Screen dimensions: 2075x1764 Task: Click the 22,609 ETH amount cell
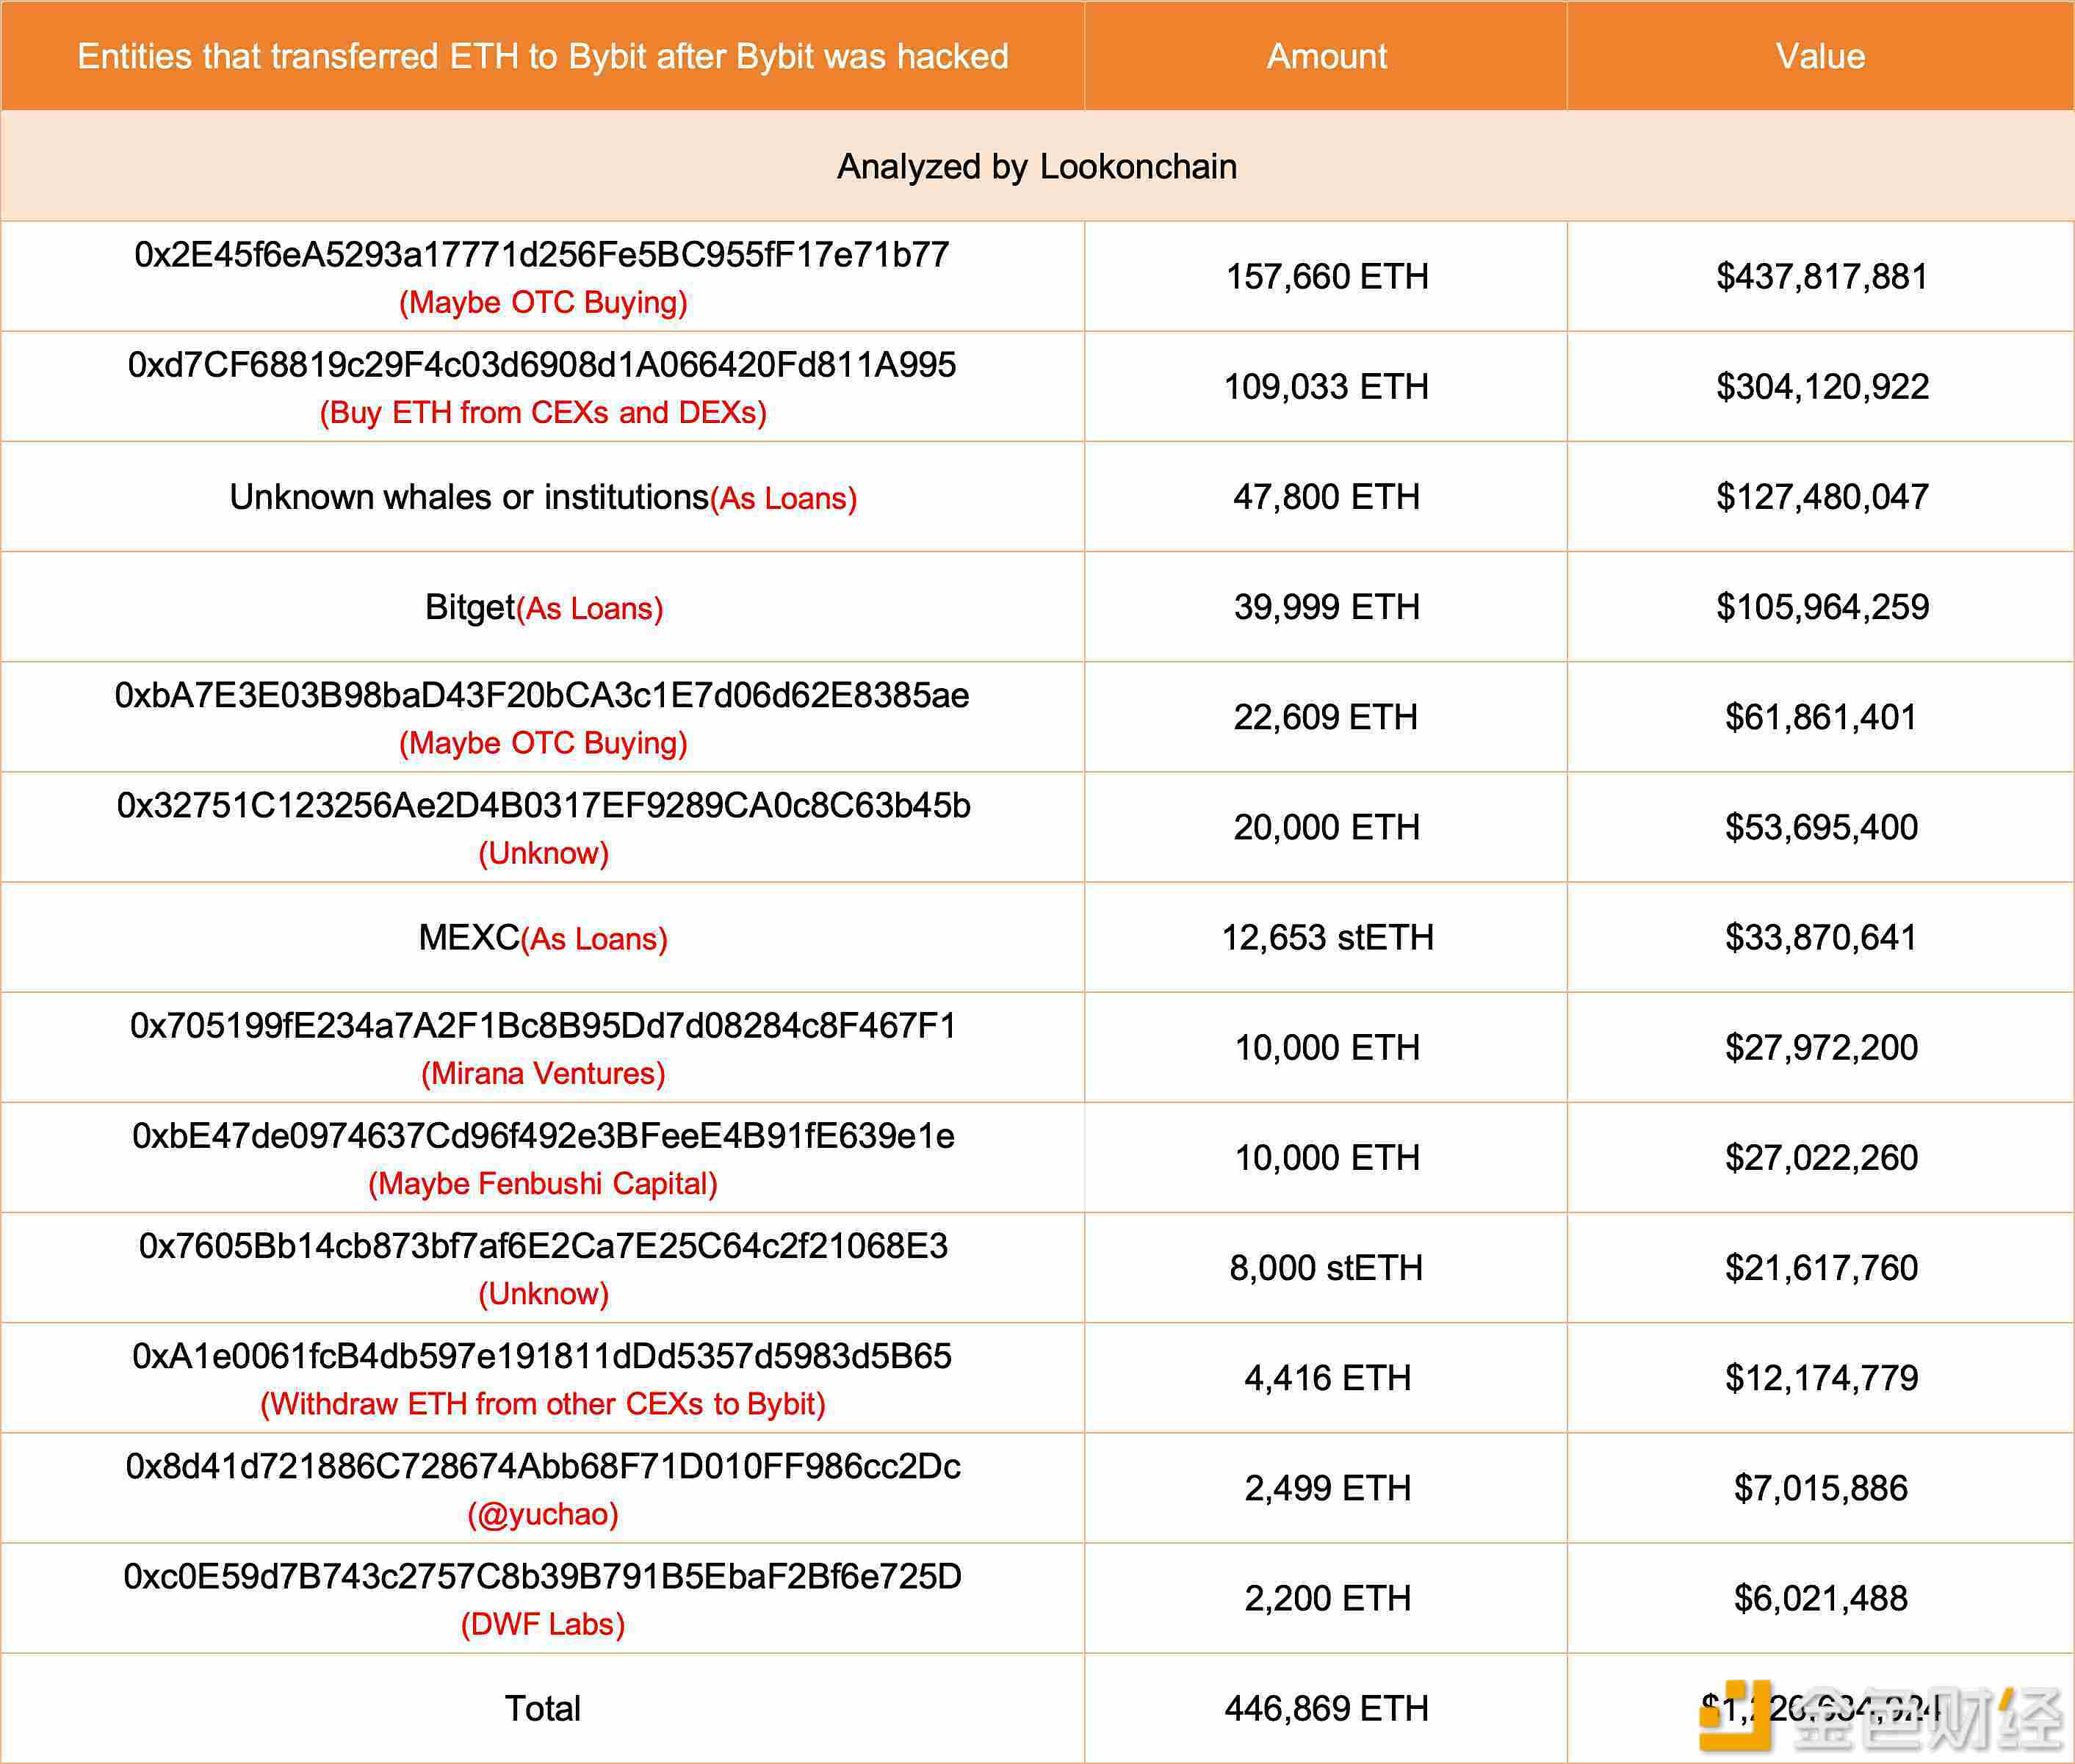point(1326,716)
